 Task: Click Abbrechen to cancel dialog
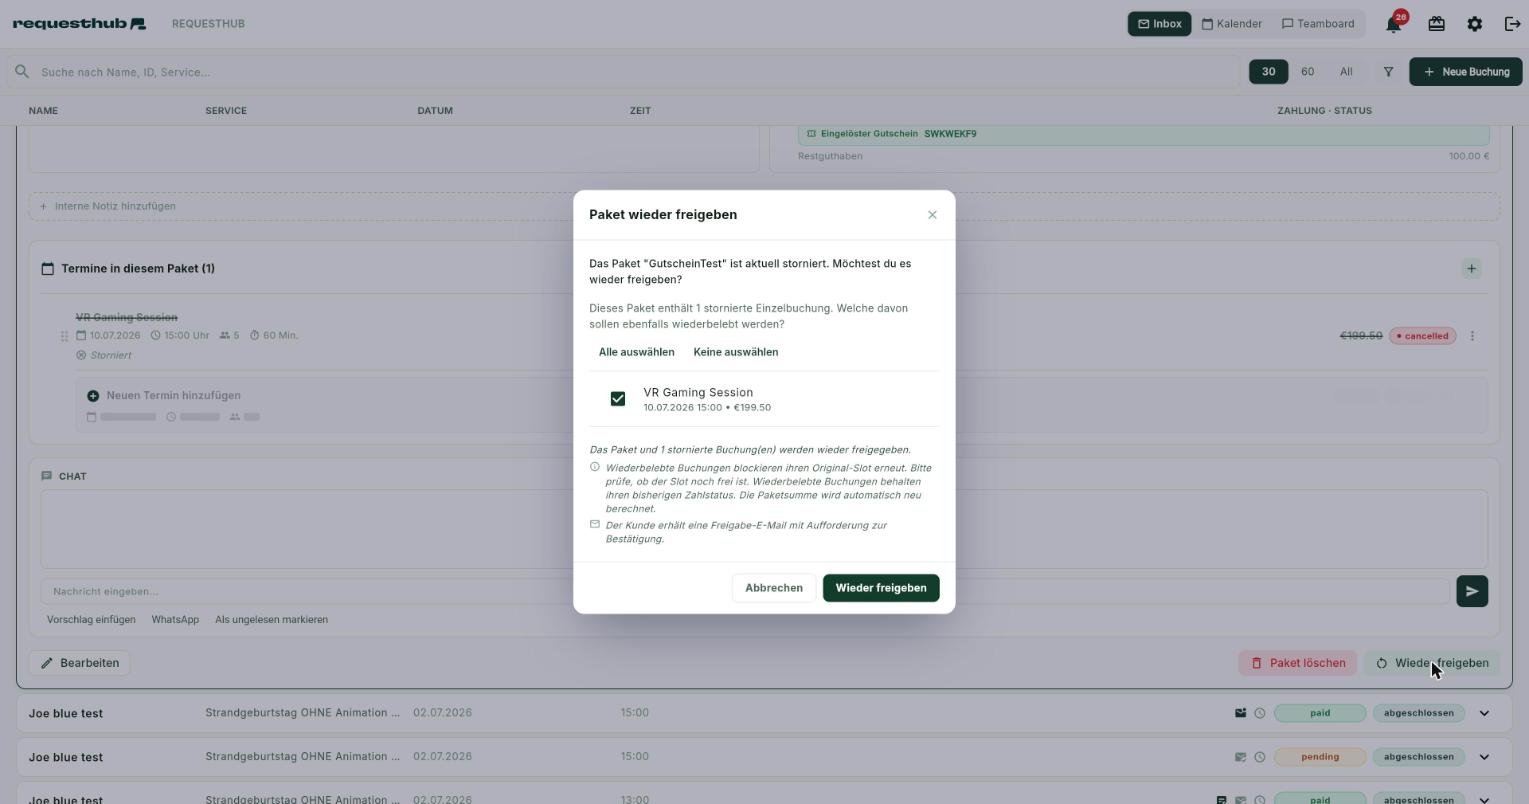774,588
